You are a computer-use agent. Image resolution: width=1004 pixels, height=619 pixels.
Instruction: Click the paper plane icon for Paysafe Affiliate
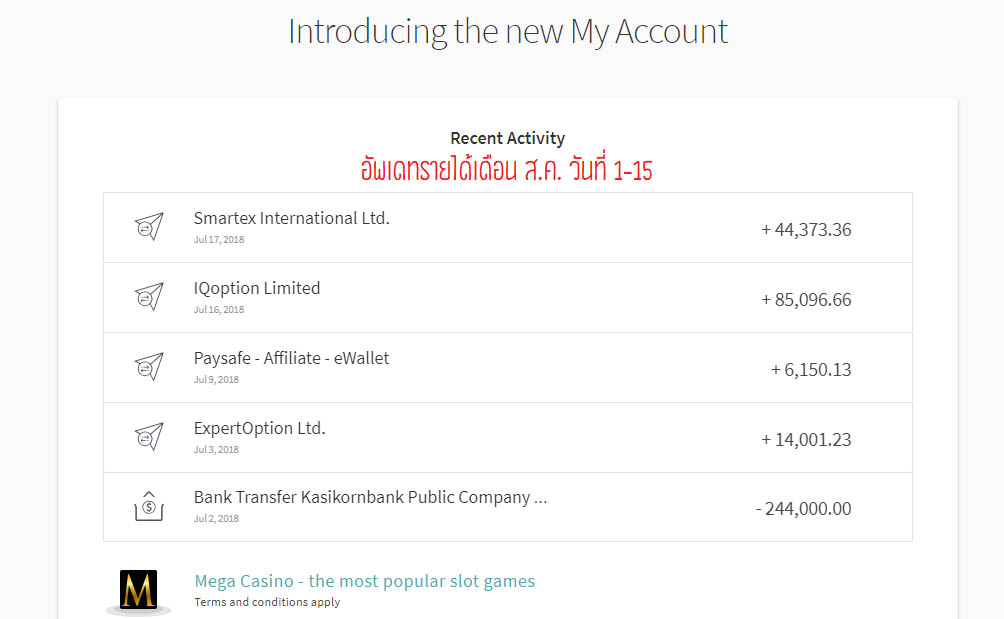[149, 367]
